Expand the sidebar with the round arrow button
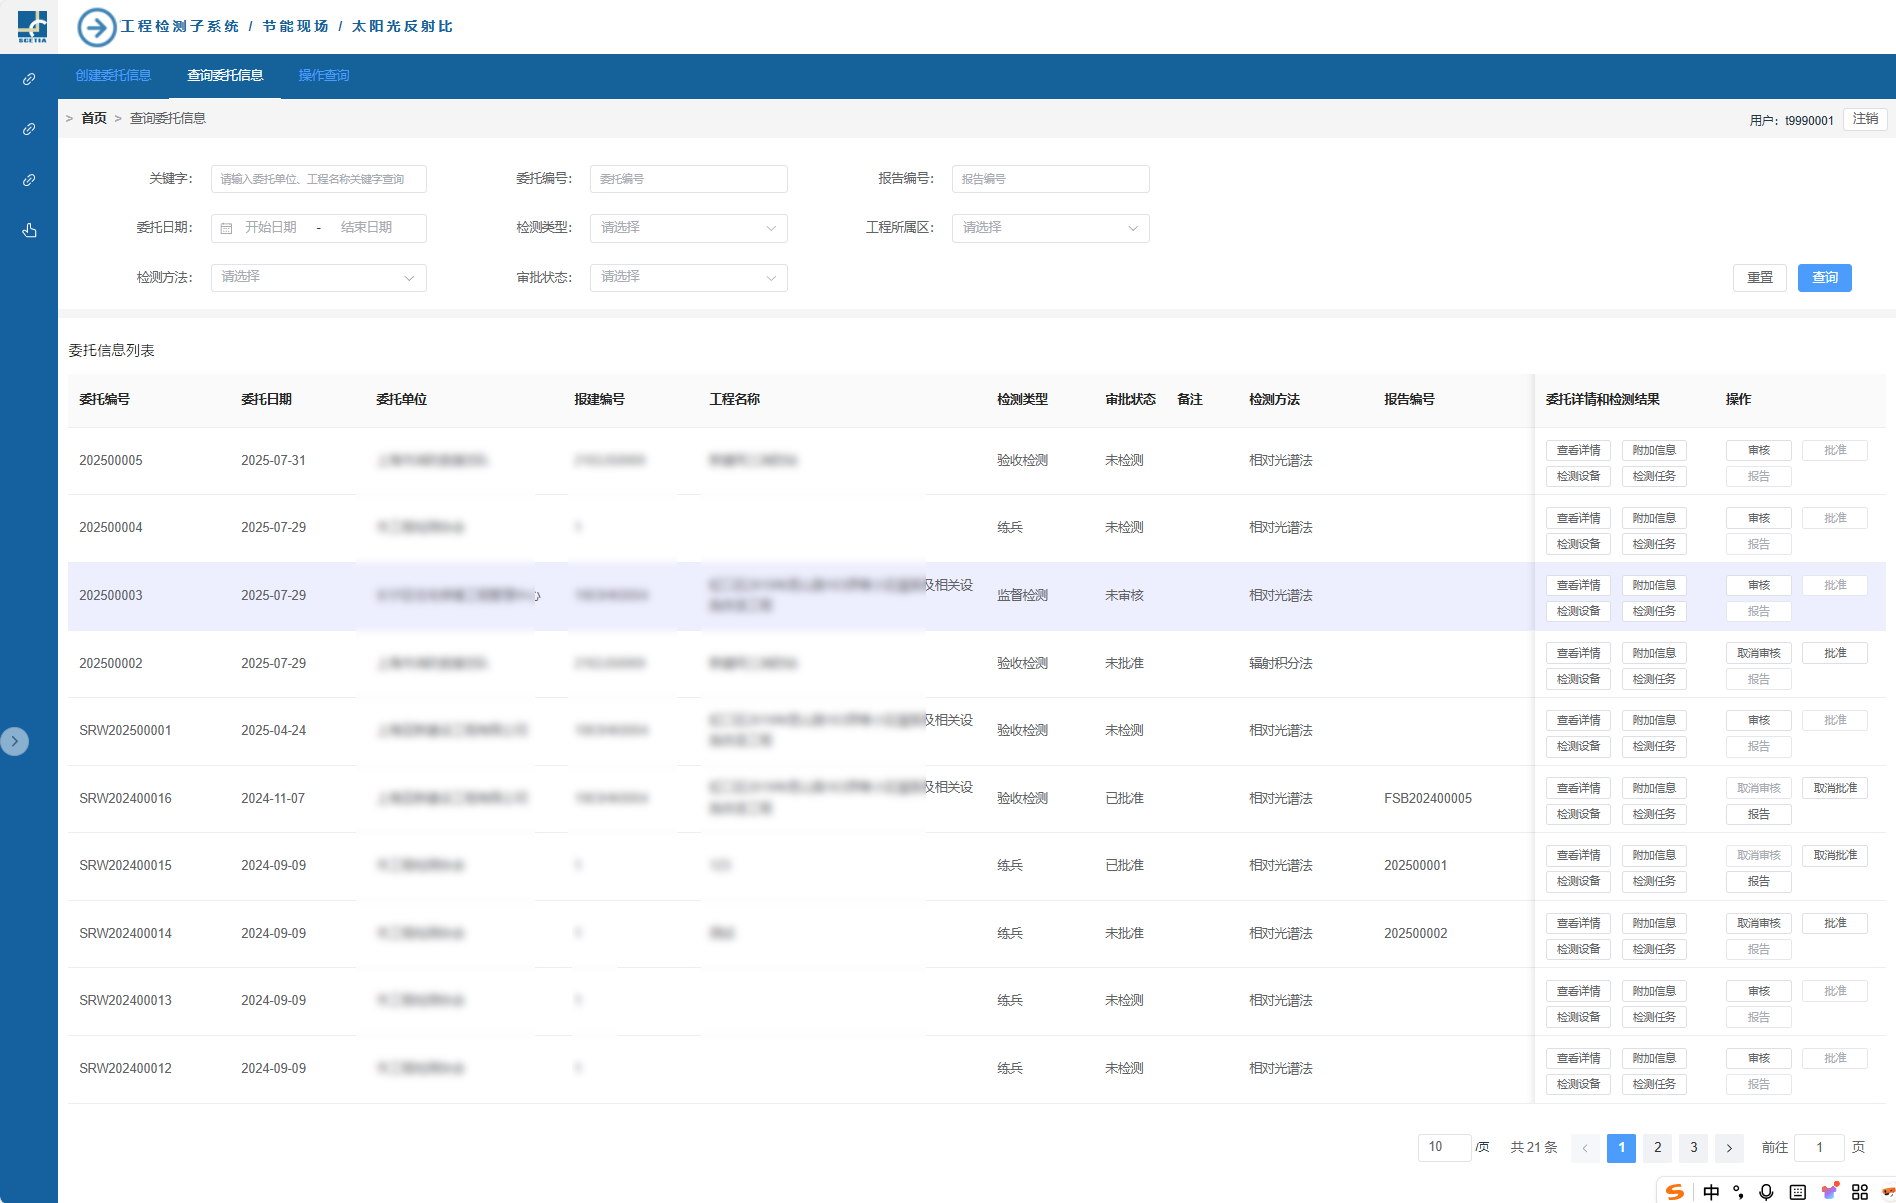Image resolution: width=1896 pixels, height=1203 pixels. tap(14, 741)
